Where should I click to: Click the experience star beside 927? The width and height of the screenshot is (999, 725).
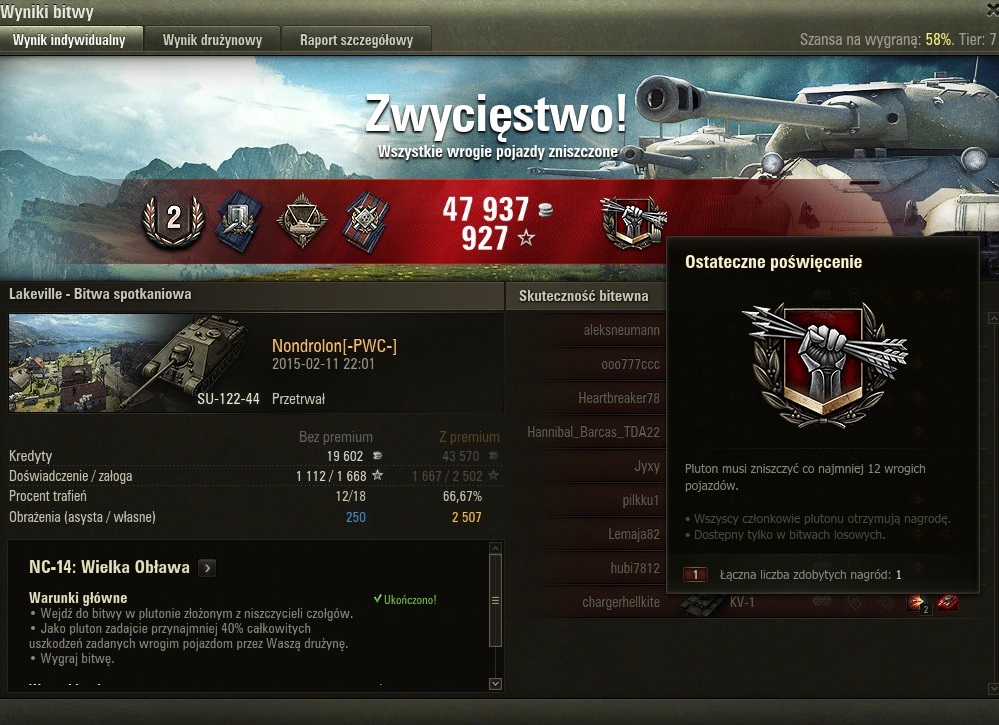point(526,238)
